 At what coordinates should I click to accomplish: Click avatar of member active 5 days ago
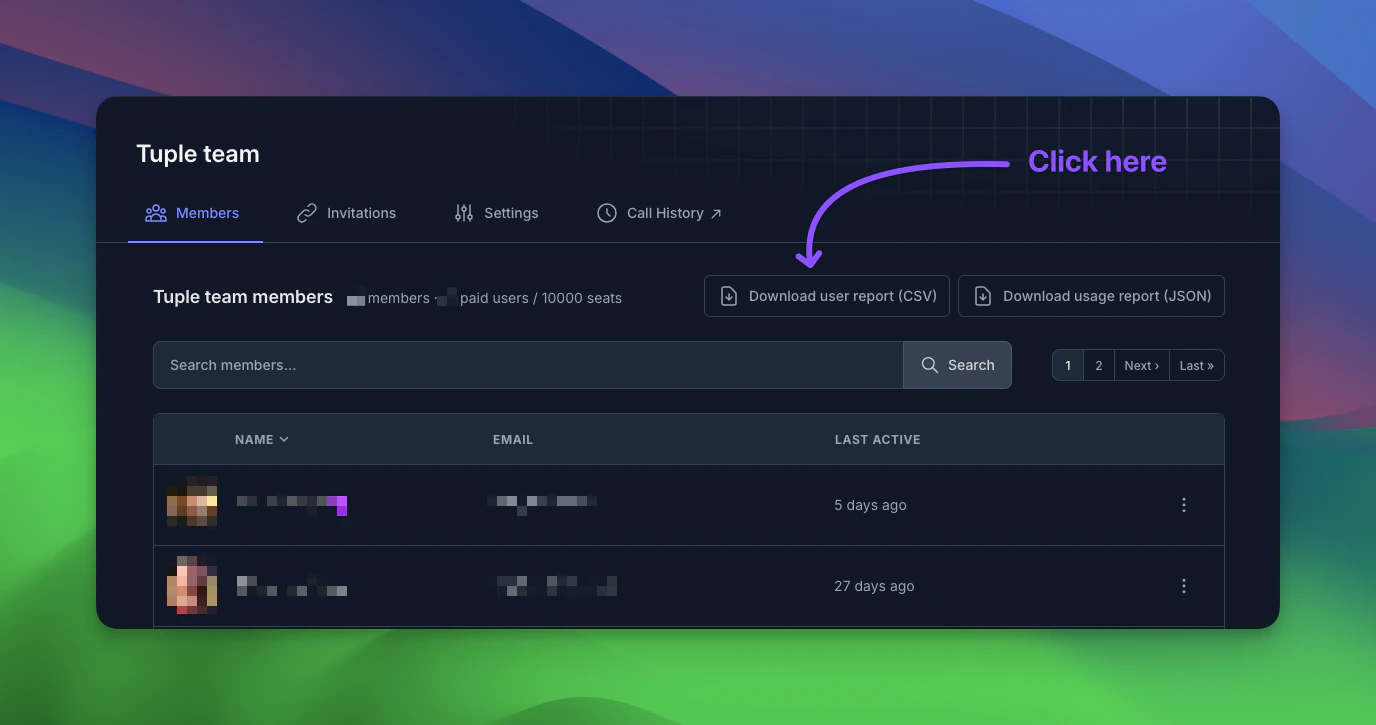pos(192,502)
